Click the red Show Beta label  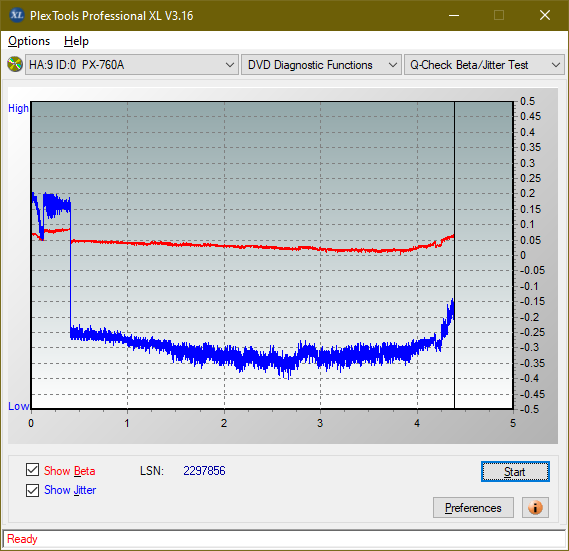pos(70,471)
